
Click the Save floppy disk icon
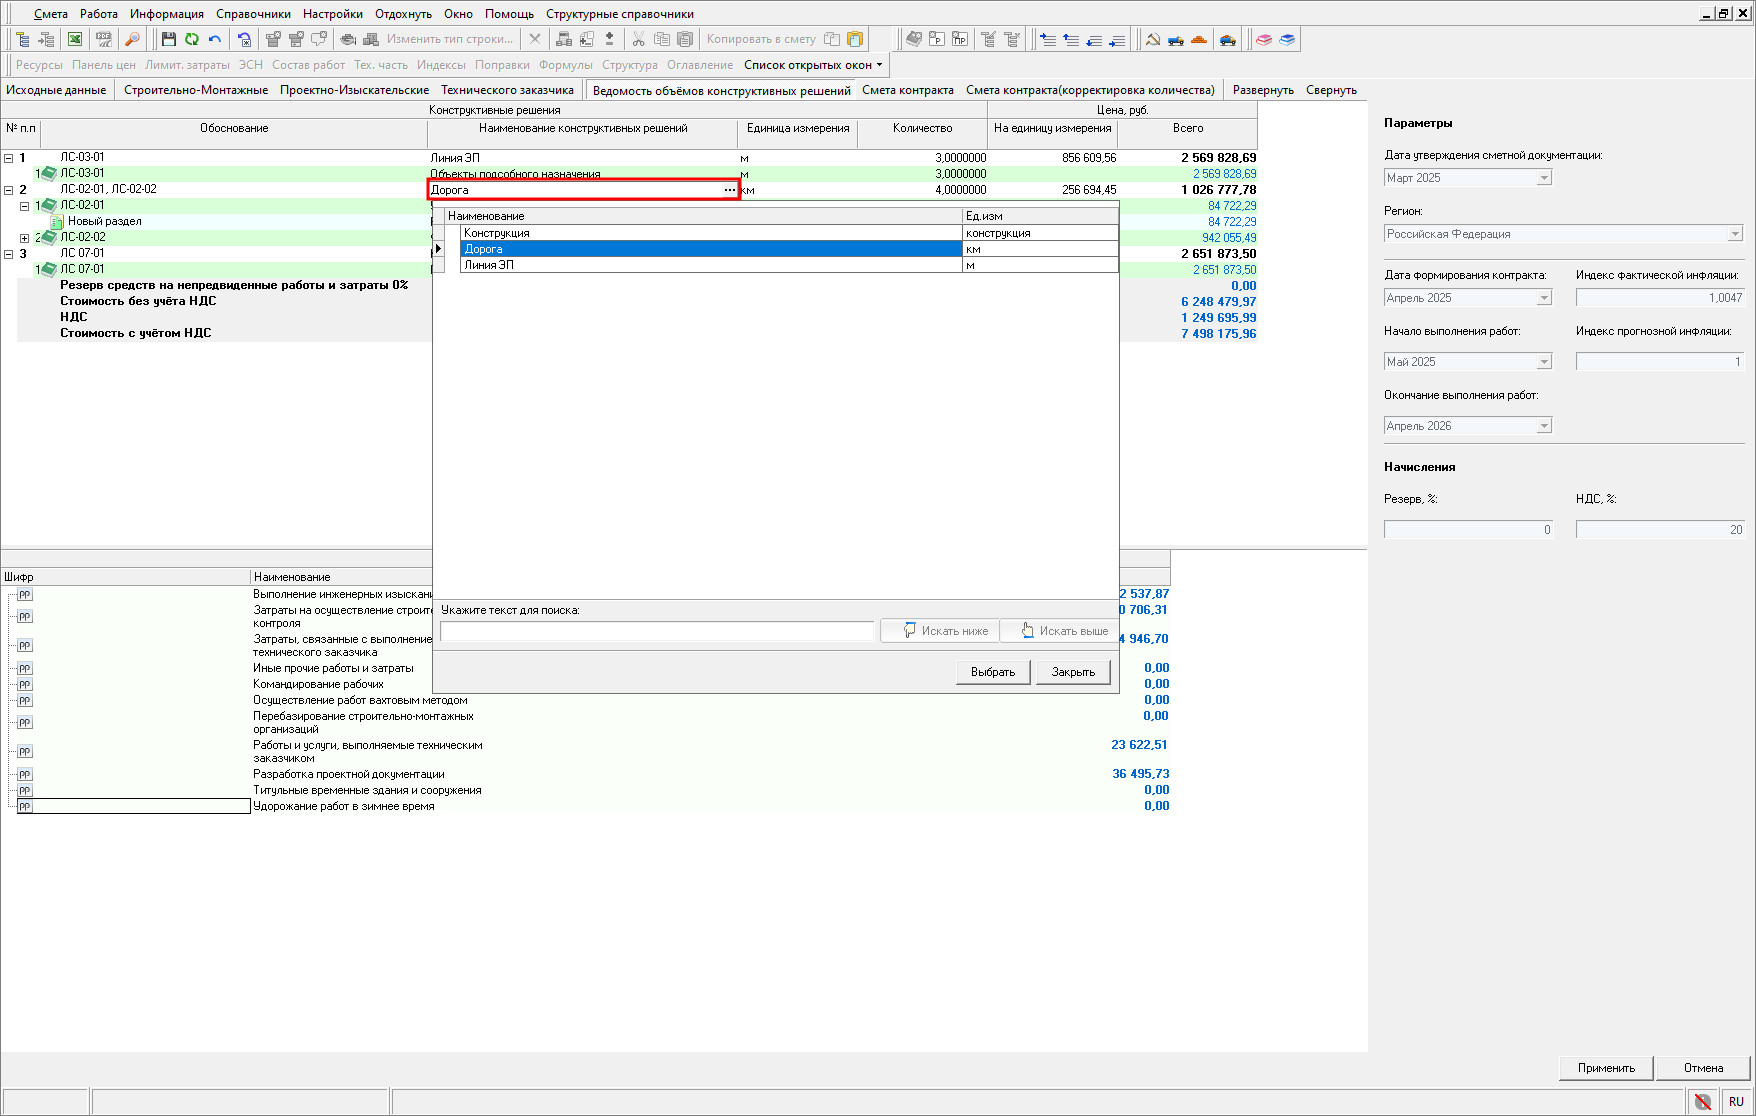[x=168, y=39]
